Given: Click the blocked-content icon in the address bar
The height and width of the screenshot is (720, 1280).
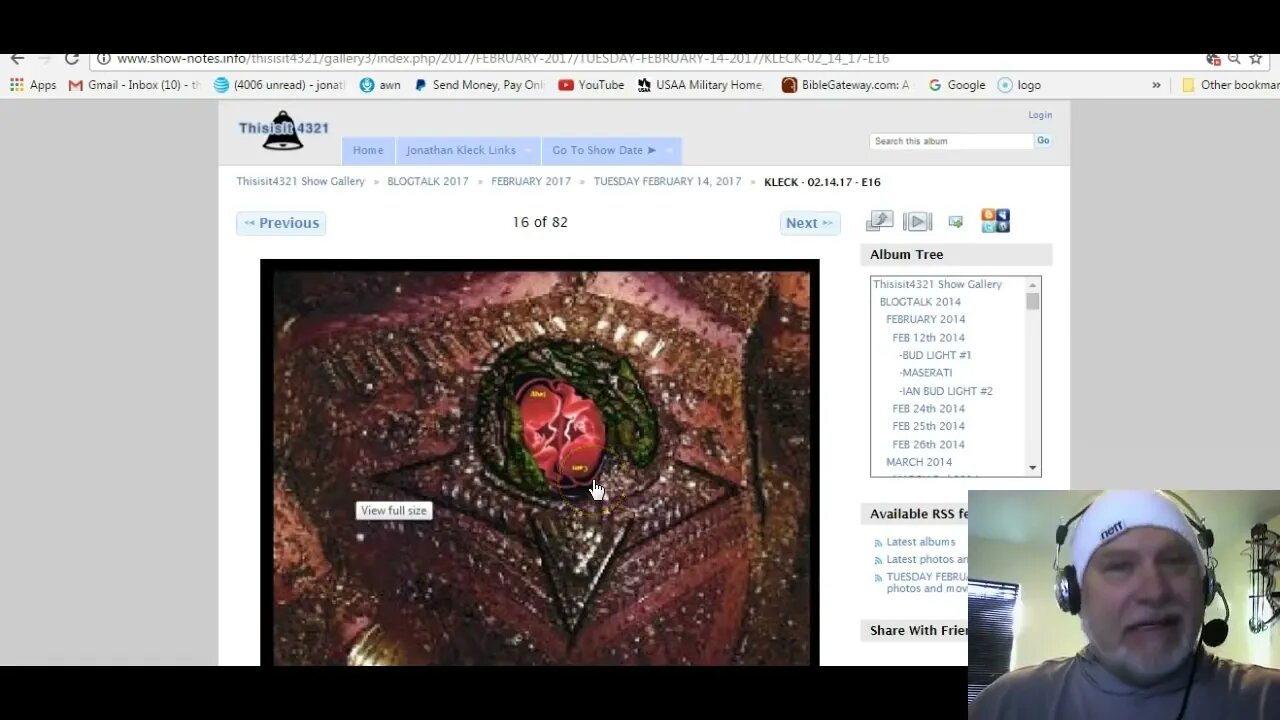Looking at the screenshot, I should [x=1213, y=59].
